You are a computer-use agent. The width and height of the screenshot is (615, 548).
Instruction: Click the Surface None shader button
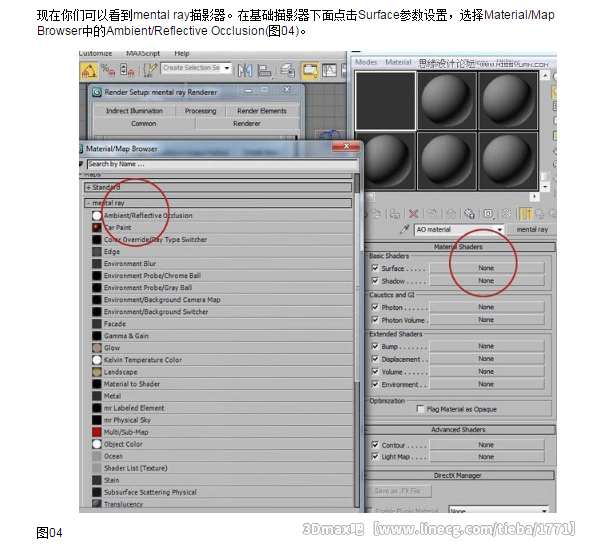[486, 268]
